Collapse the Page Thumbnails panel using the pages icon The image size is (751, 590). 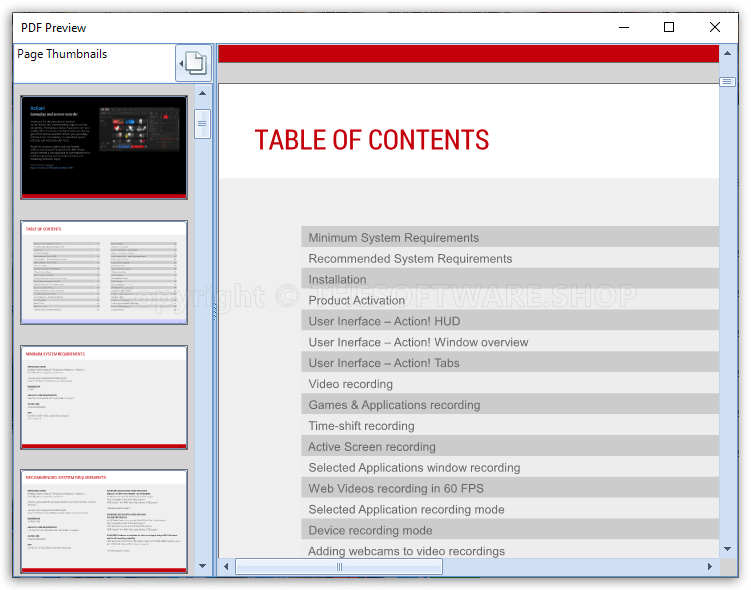(x=193, y=63)
